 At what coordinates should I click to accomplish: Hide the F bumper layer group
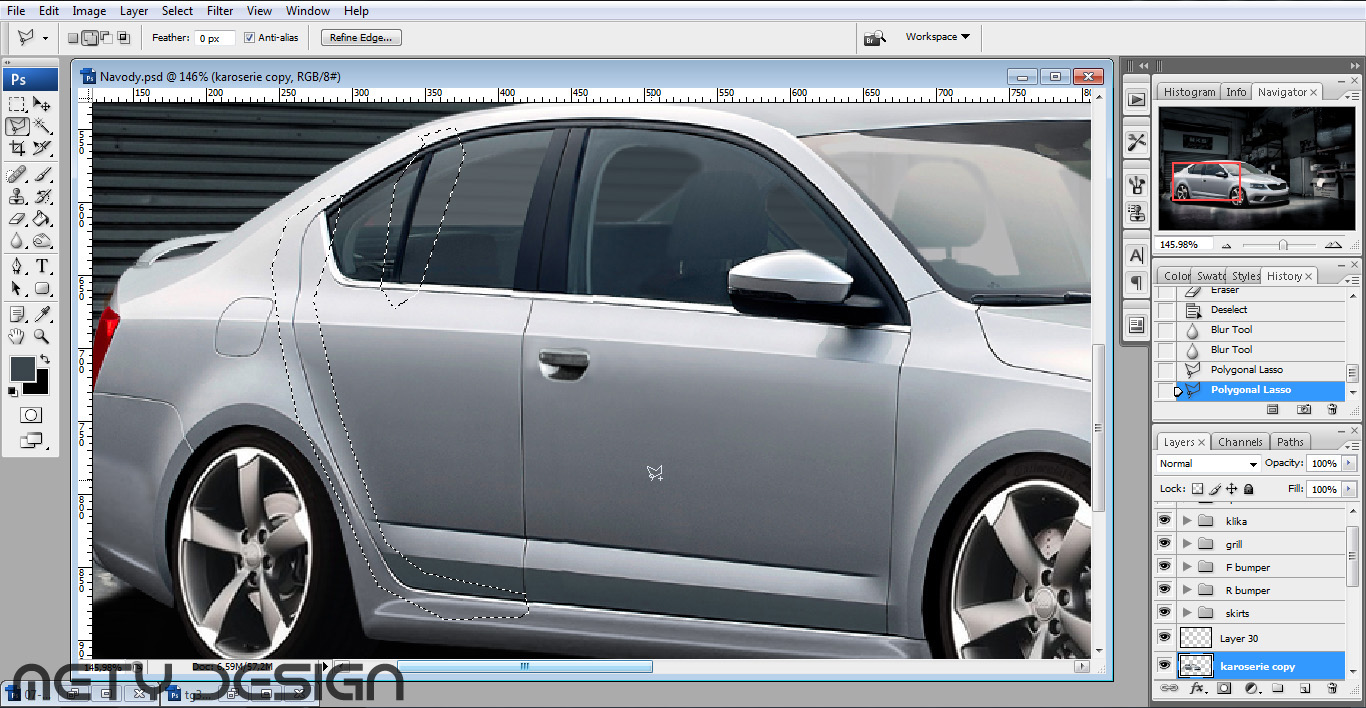click(x=1164, y=567)
